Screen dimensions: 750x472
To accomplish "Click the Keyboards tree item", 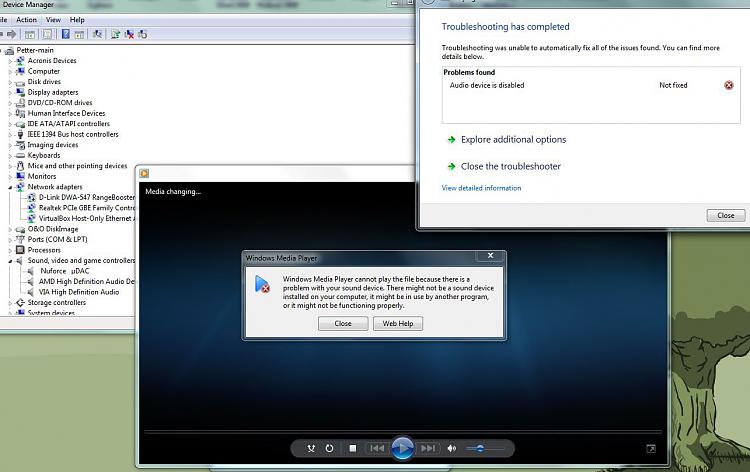I will click(x=44, y=155).
